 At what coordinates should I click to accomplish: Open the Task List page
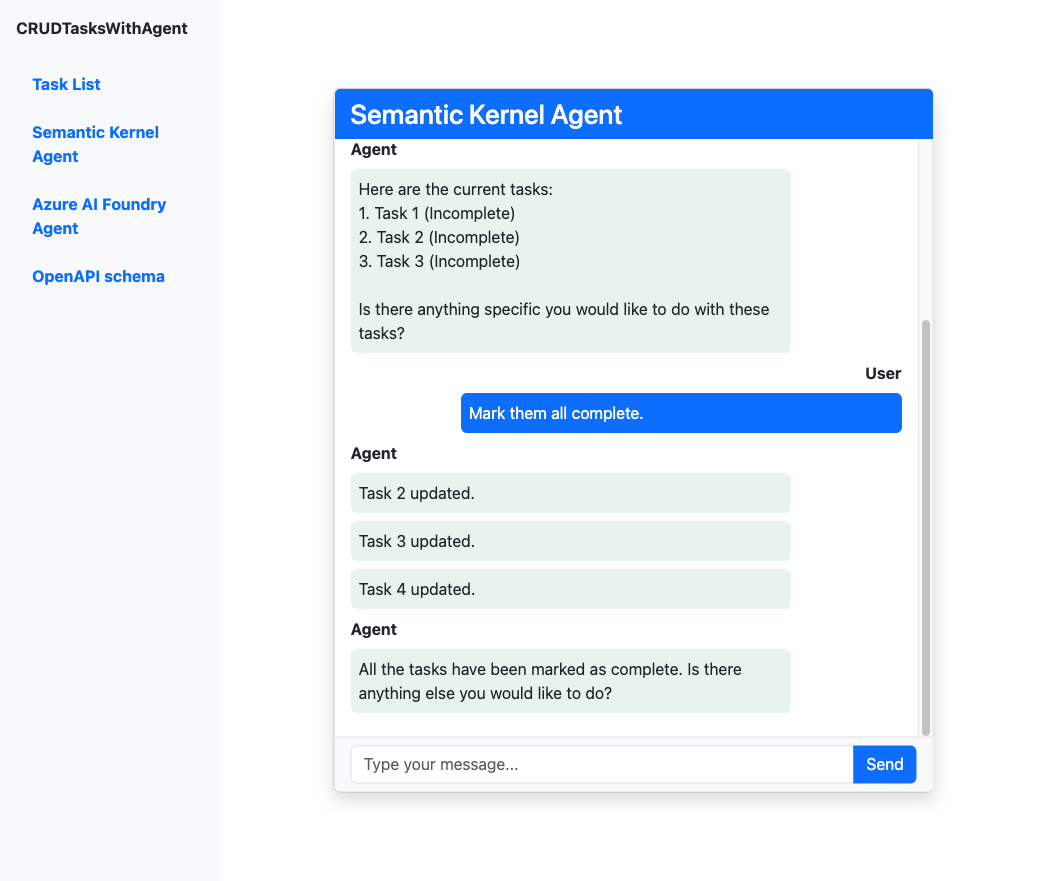(66, 84)
